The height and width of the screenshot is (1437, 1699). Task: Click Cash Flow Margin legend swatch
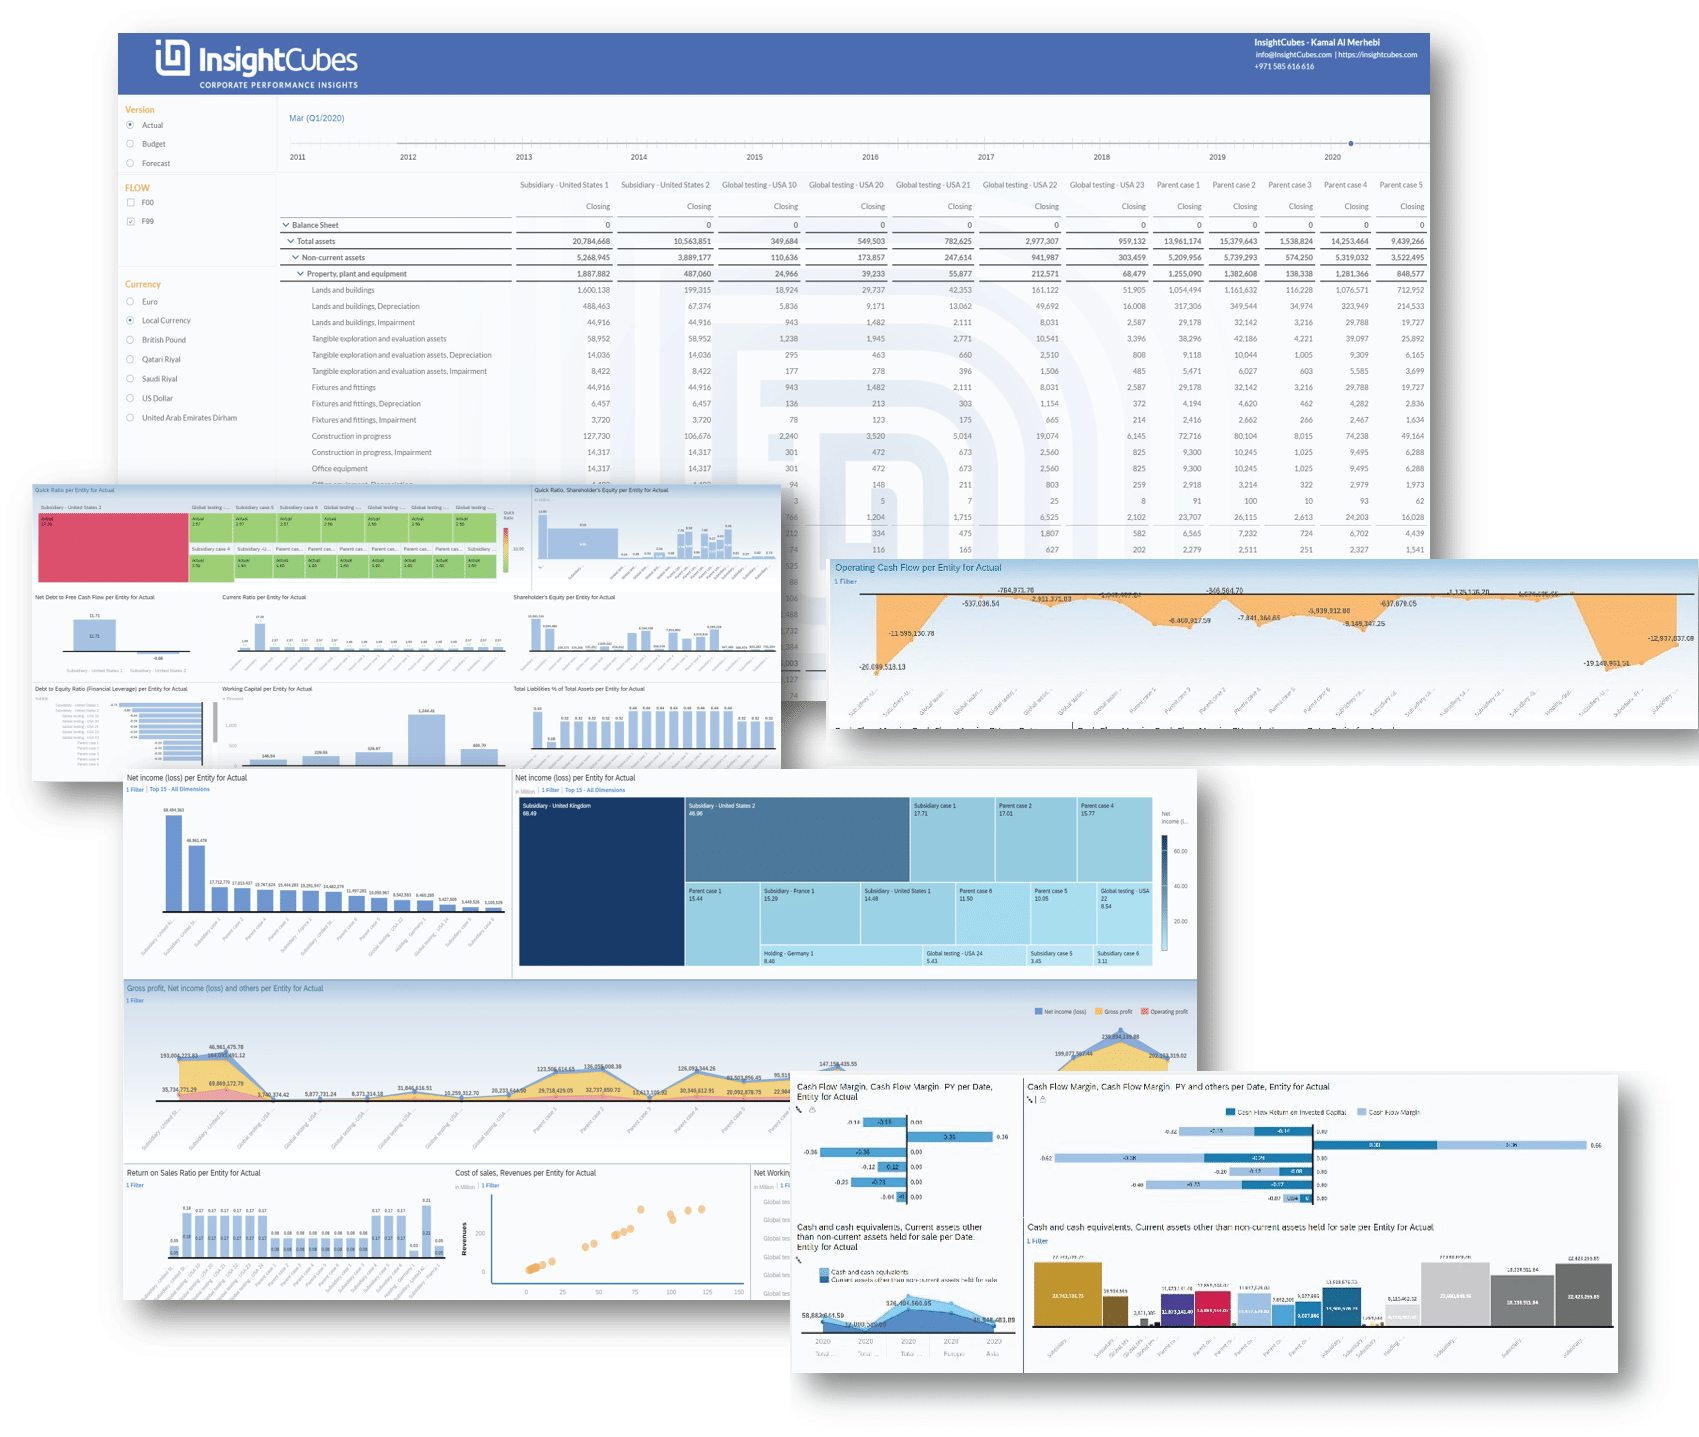coord(1361,1112)
